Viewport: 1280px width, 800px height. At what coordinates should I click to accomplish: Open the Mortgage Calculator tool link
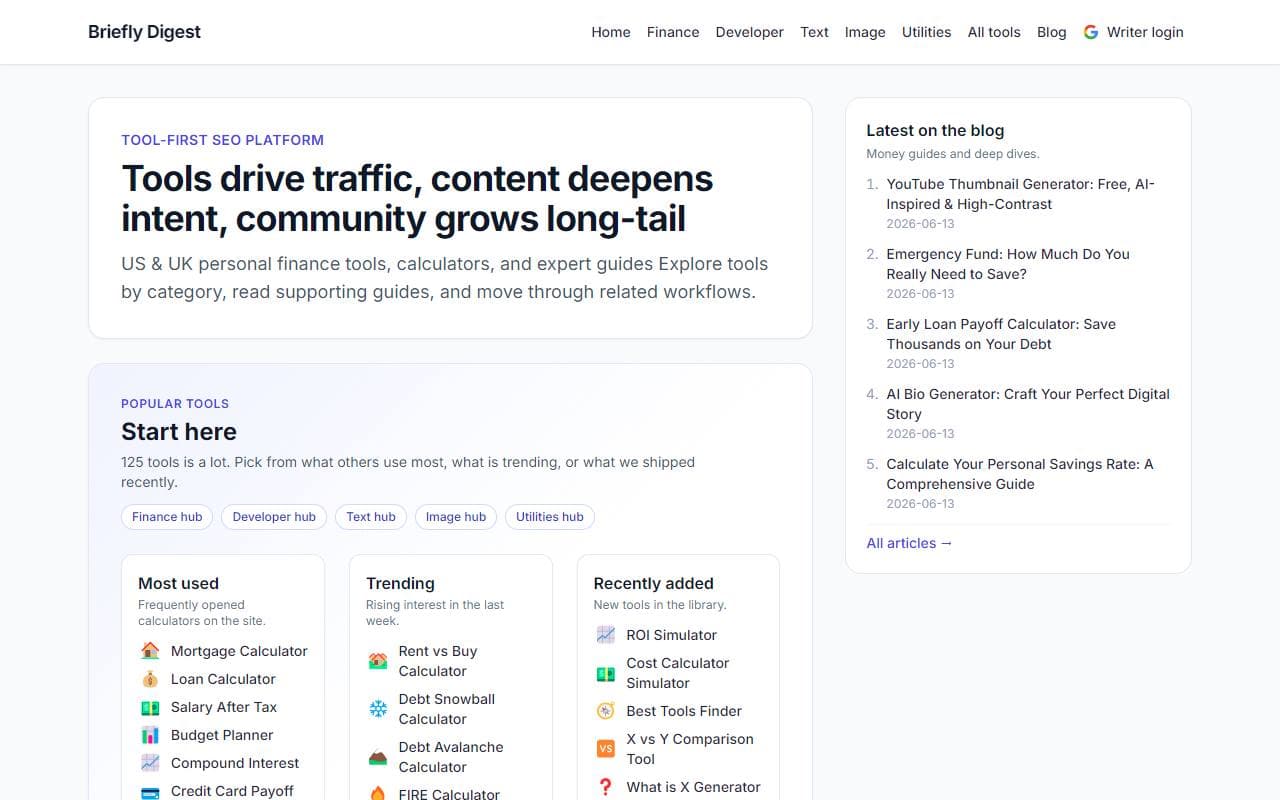239,651
